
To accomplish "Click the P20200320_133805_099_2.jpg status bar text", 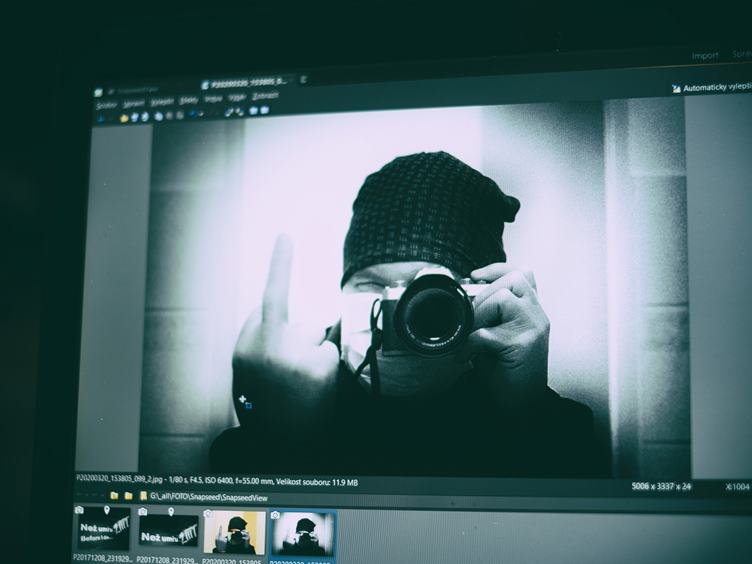I will point(119,479).
